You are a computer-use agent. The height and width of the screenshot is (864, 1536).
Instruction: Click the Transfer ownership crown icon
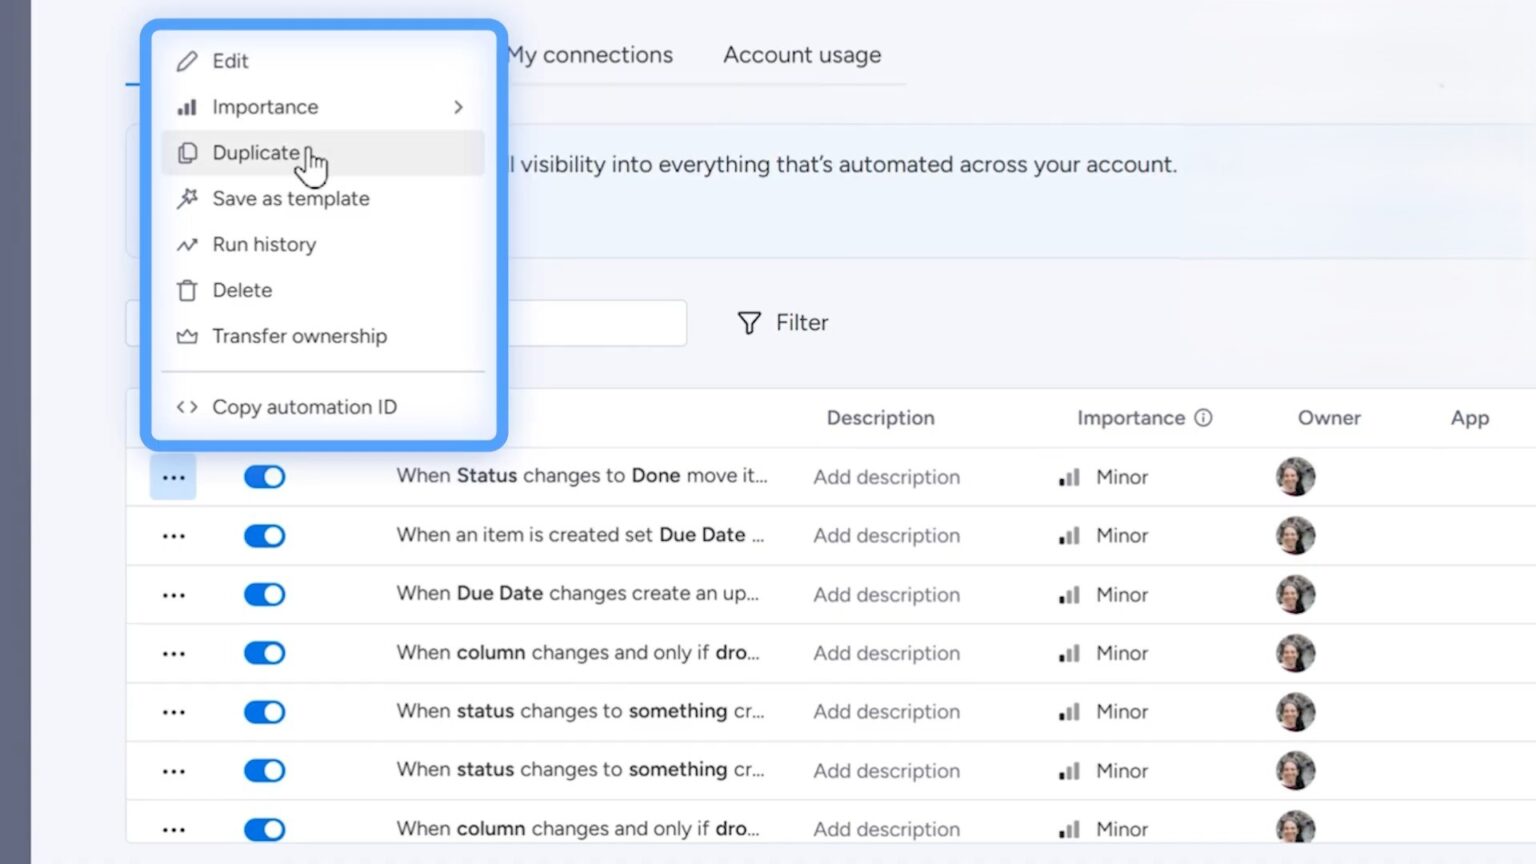click(187, 337)
